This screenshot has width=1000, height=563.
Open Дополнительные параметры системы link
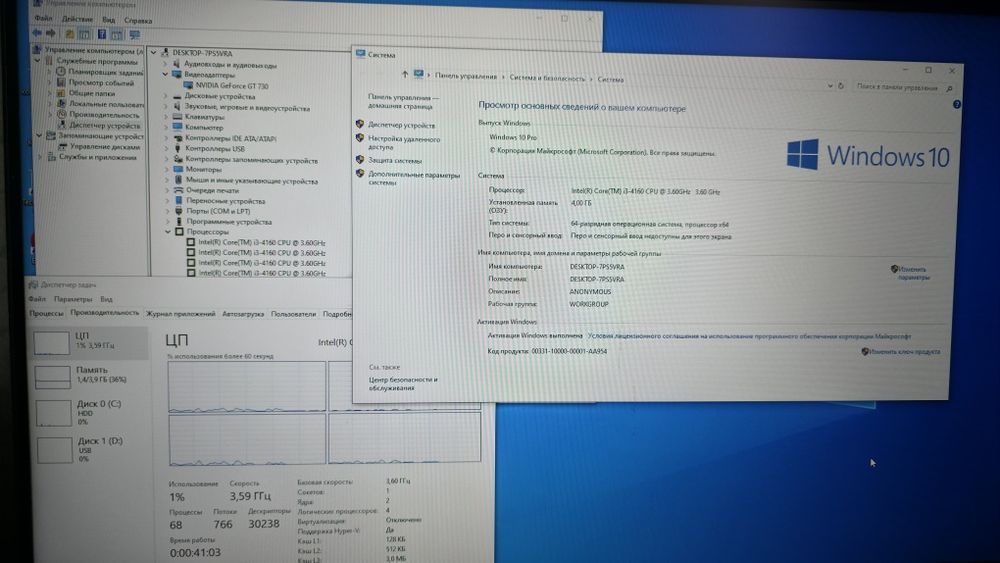click(413, 179)
